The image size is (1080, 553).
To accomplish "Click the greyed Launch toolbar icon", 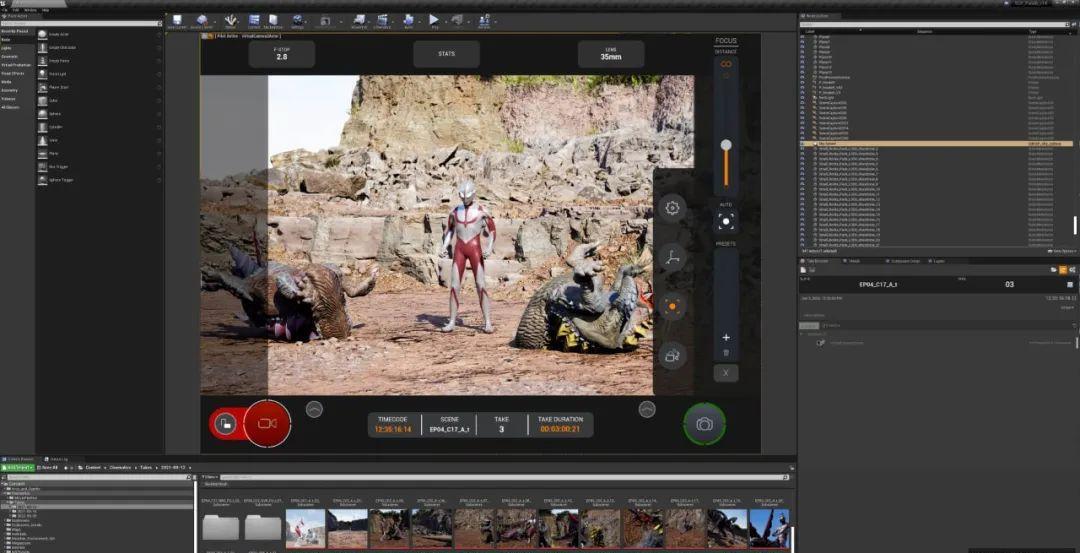I will (457, 21).
